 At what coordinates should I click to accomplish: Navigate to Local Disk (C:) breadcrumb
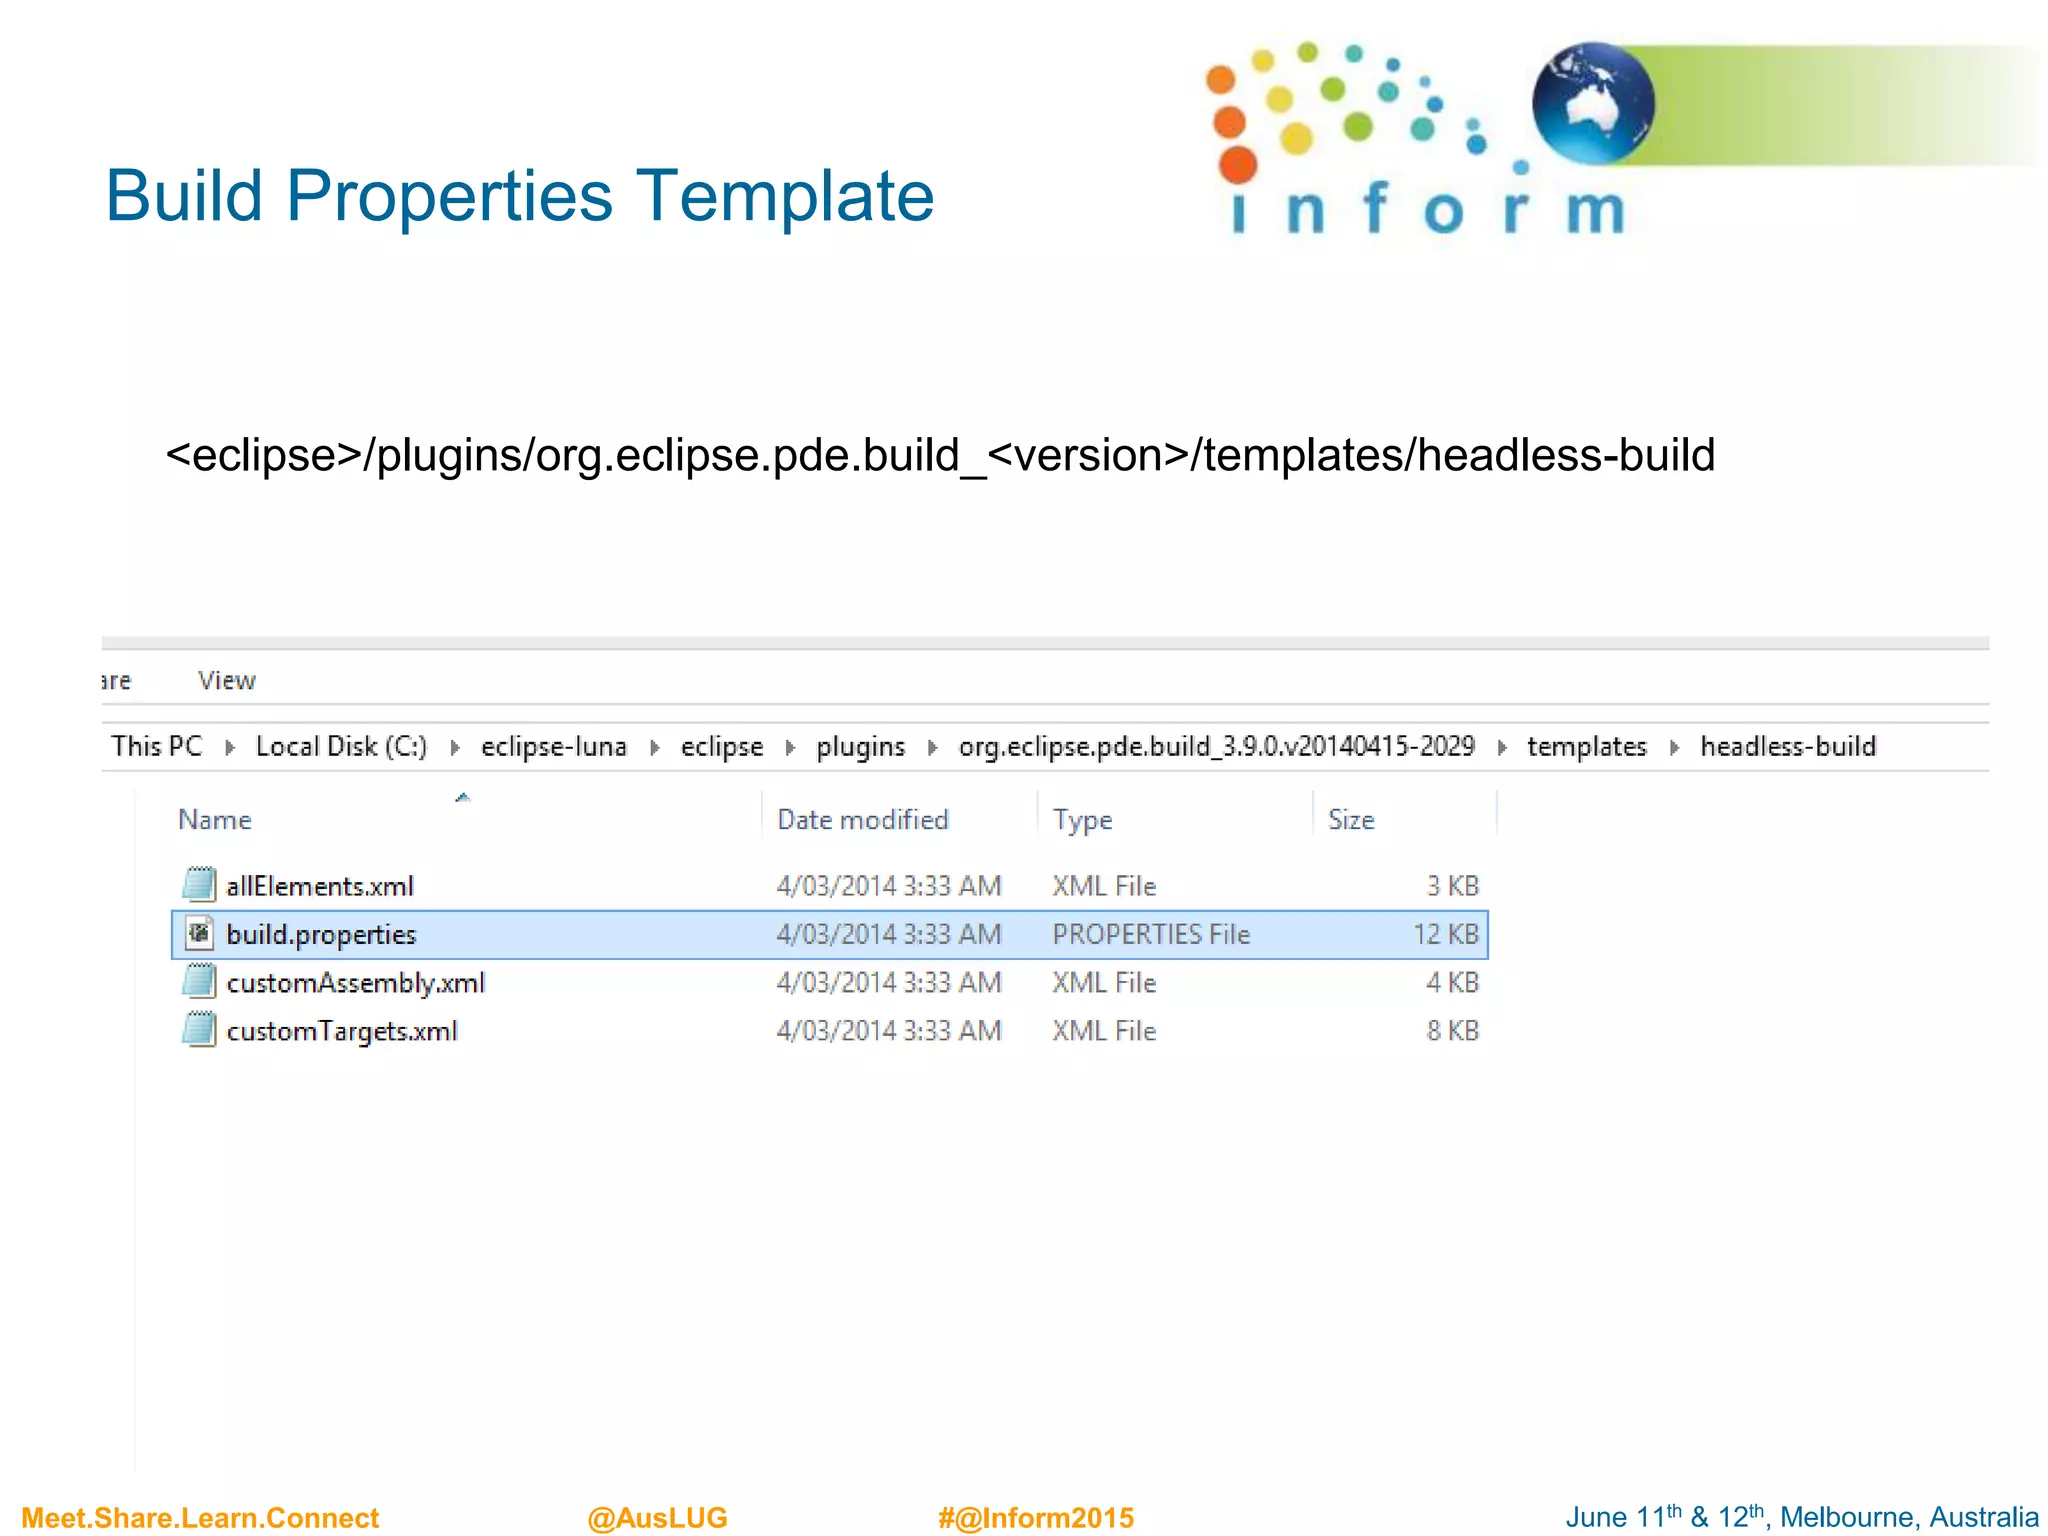click(x=341, y=746)
